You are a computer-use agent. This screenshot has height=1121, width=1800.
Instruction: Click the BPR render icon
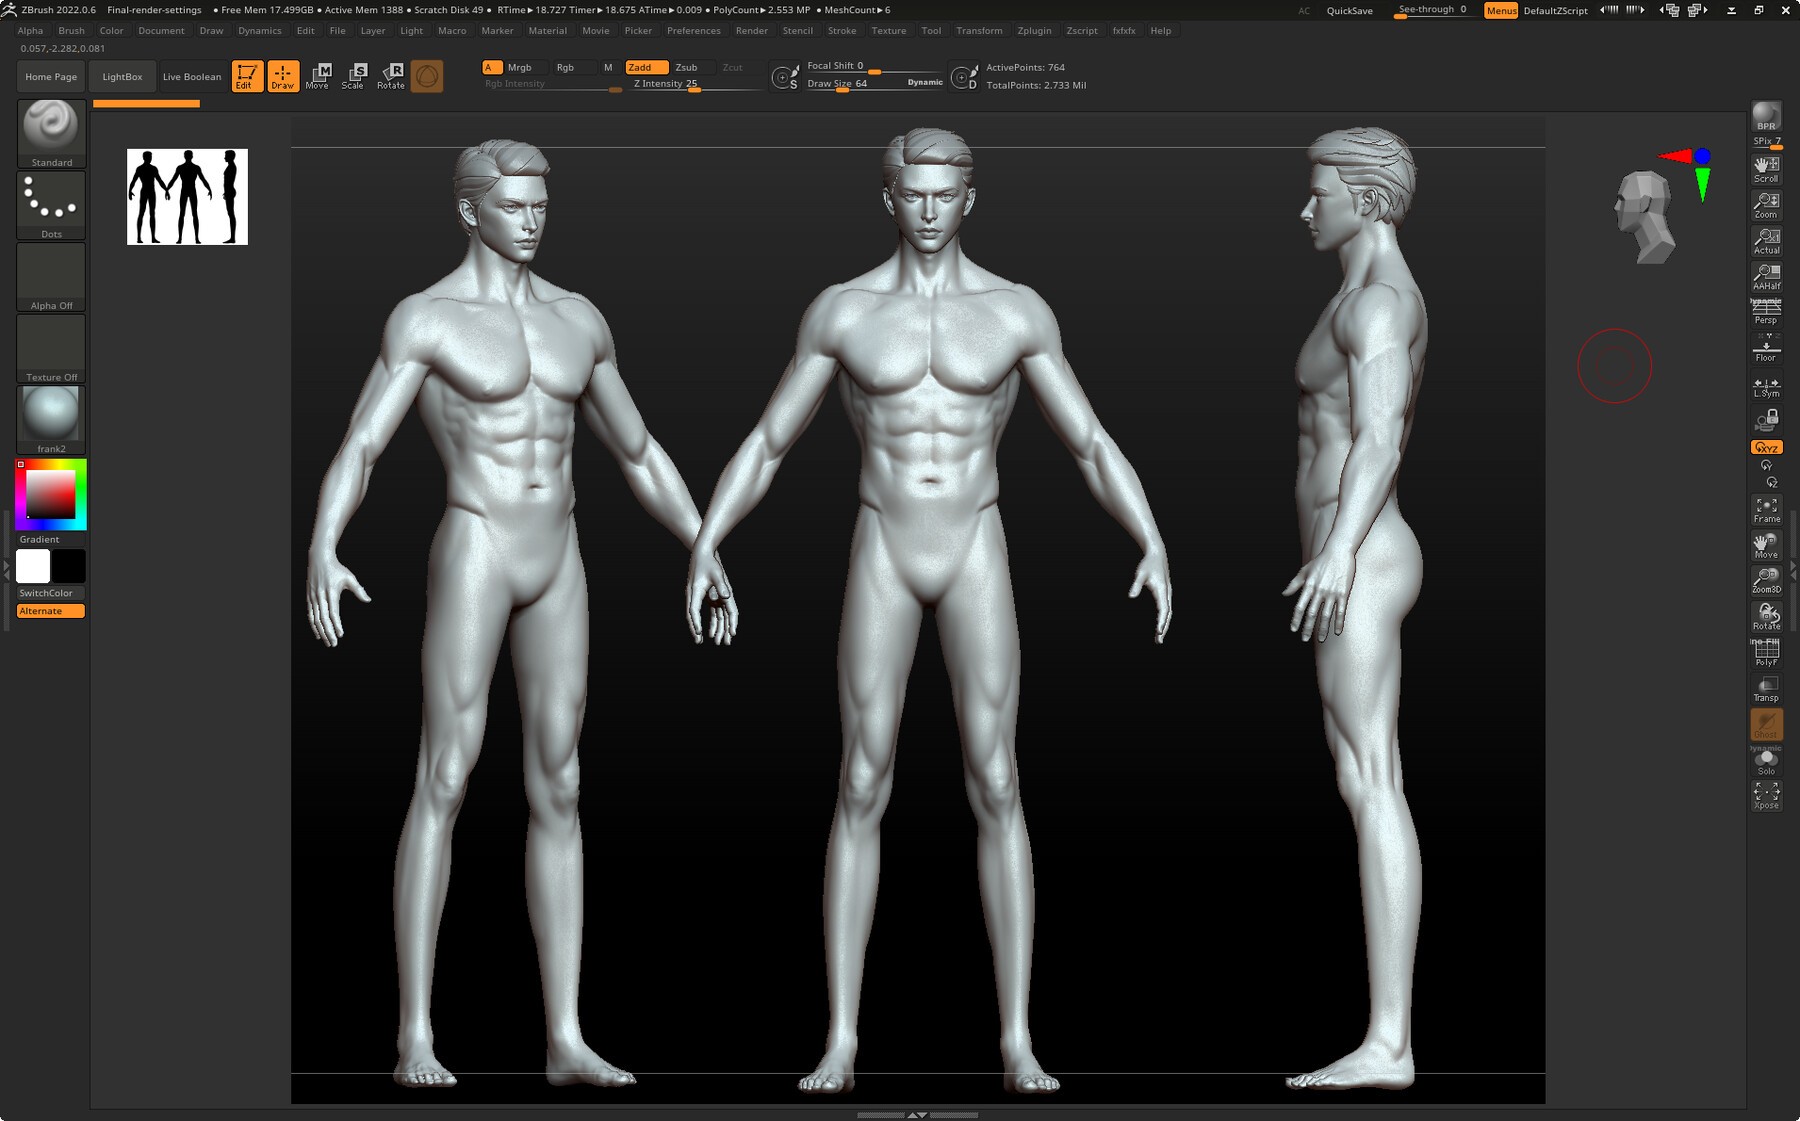(x=1766, y=117)
